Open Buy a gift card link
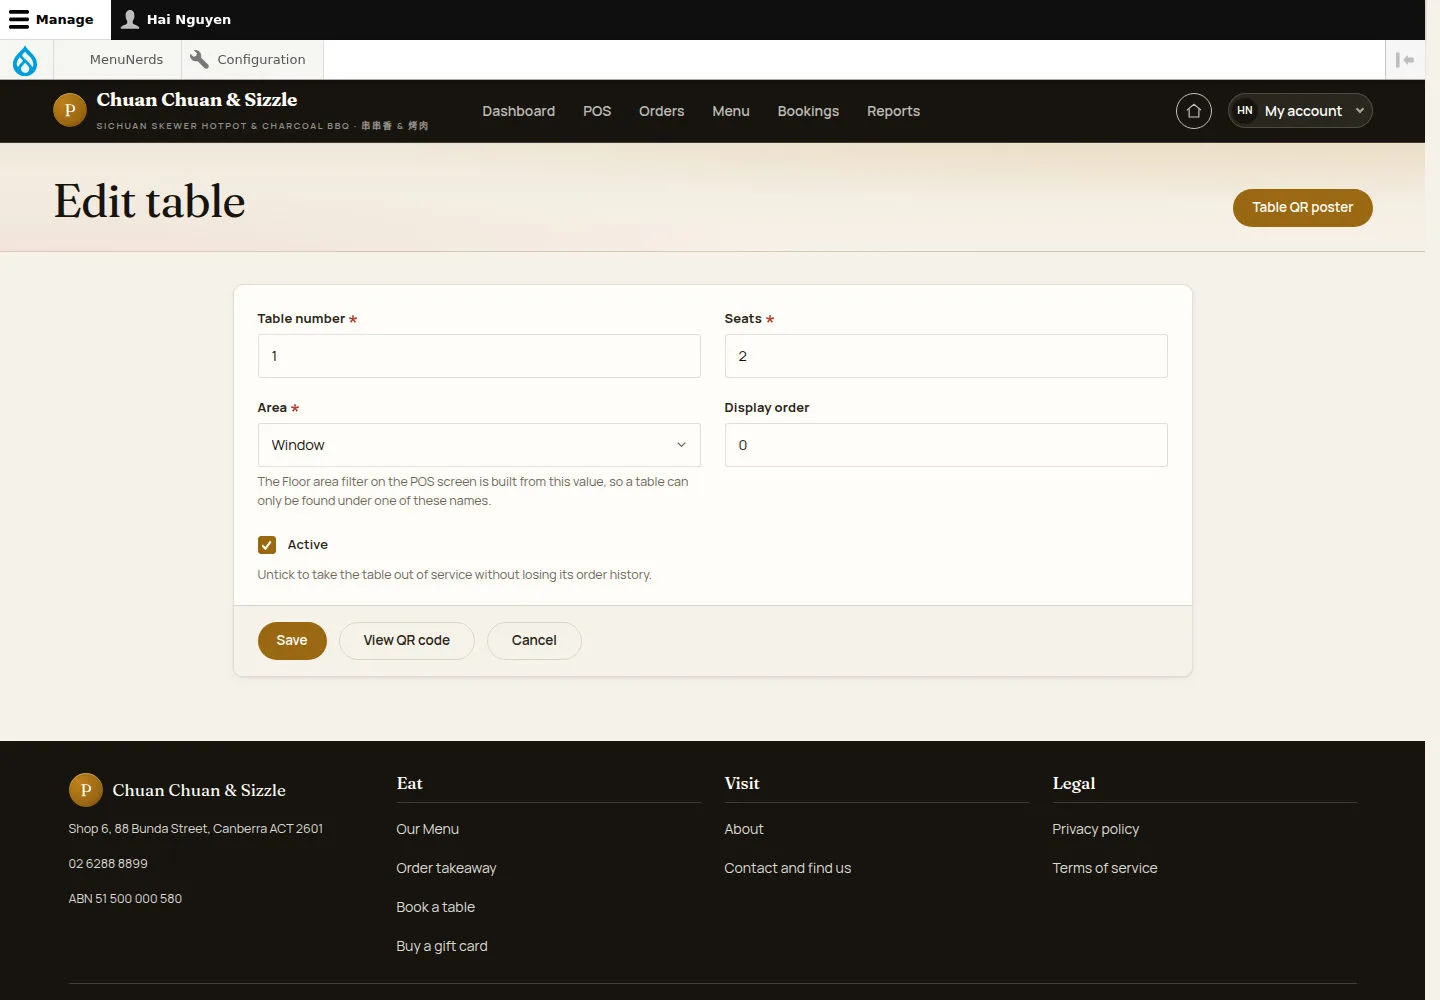Image resolution: width=1440 pixels, height=1000 pixels. [x=442, y=946]
